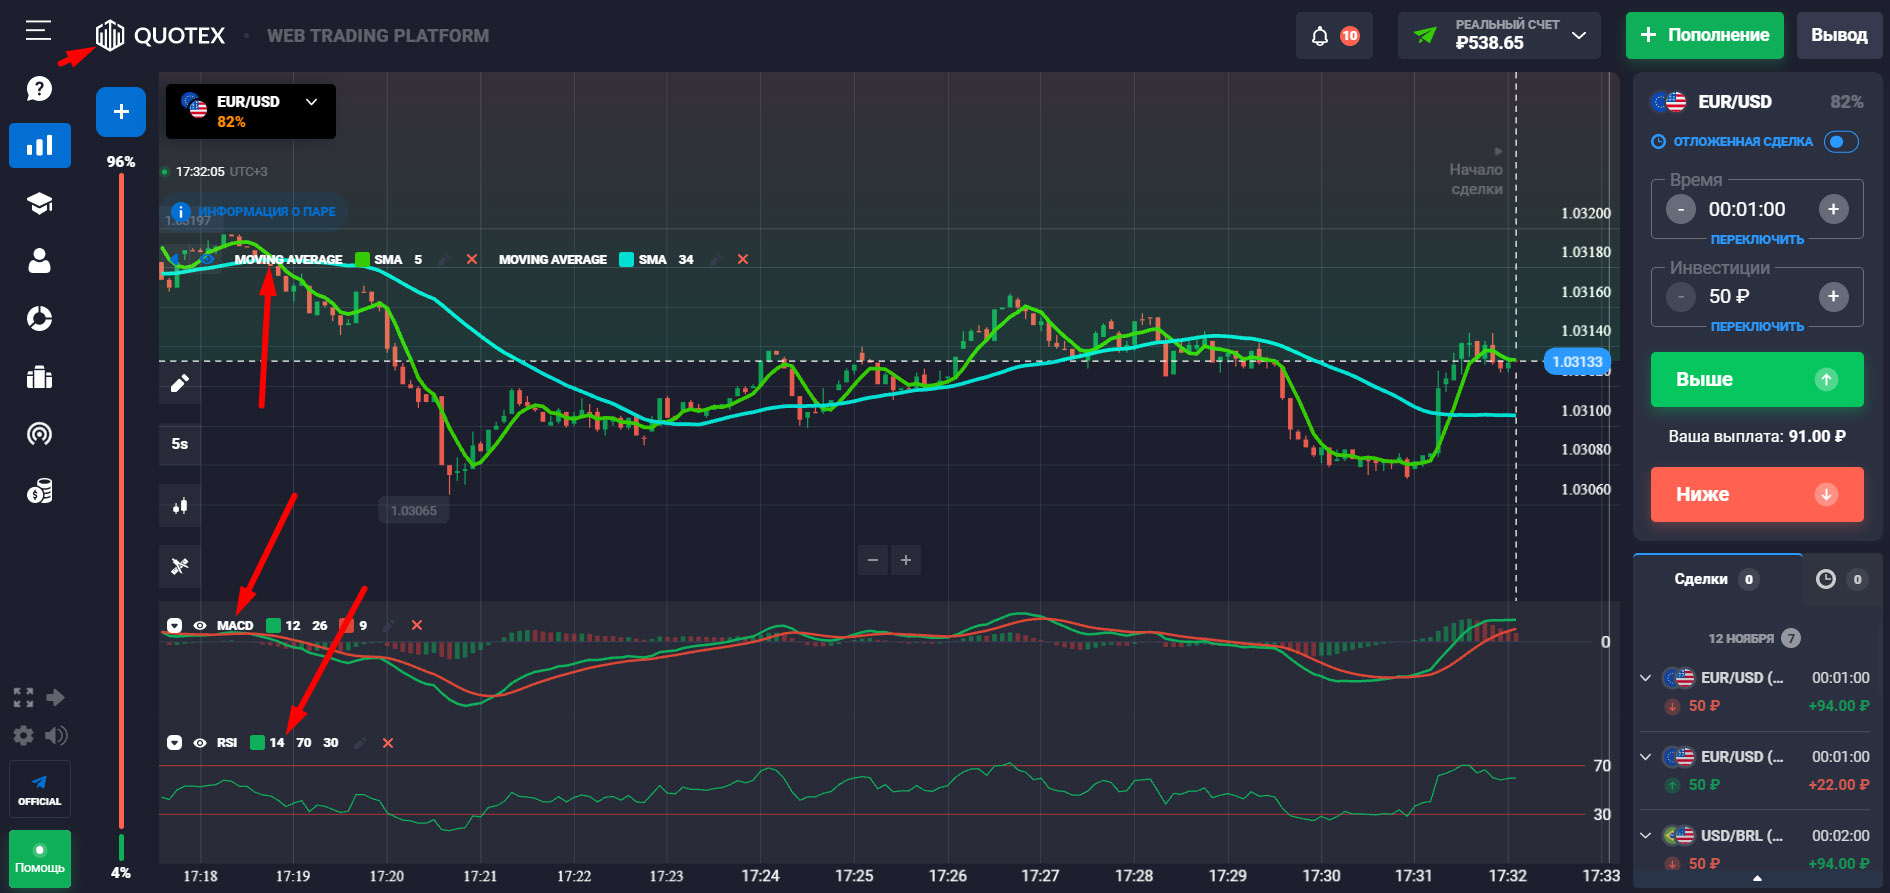The image size is (1890, 893).
Task: Click ПЕРЕКЛЮЧИТЬ under the time field
Action: tap(1757, 240)
